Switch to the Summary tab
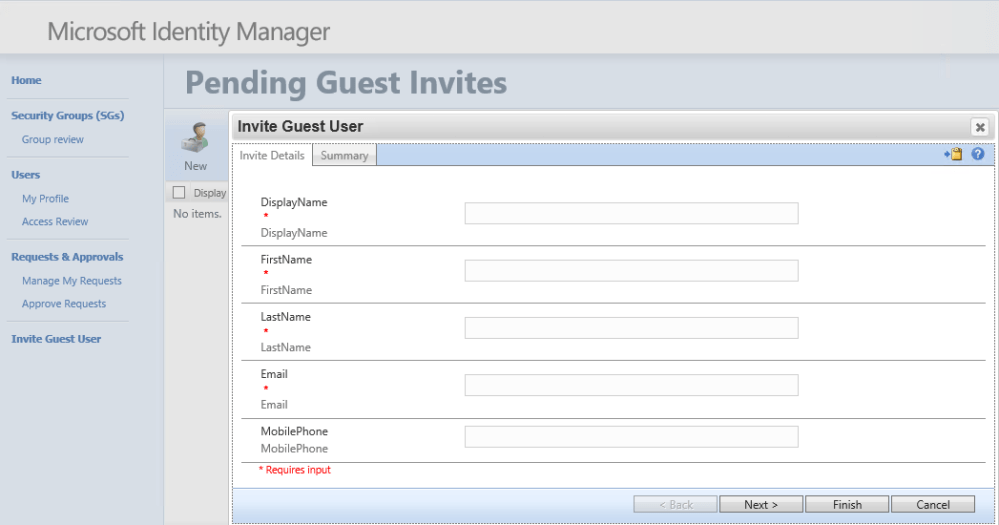This screenshot has width=999, height=525. pos(344,156)
